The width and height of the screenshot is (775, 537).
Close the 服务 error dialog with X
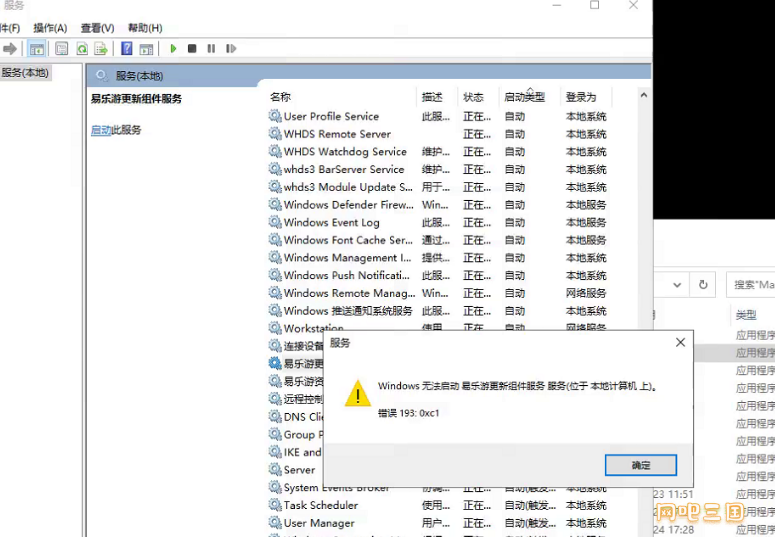coord(681,342)
